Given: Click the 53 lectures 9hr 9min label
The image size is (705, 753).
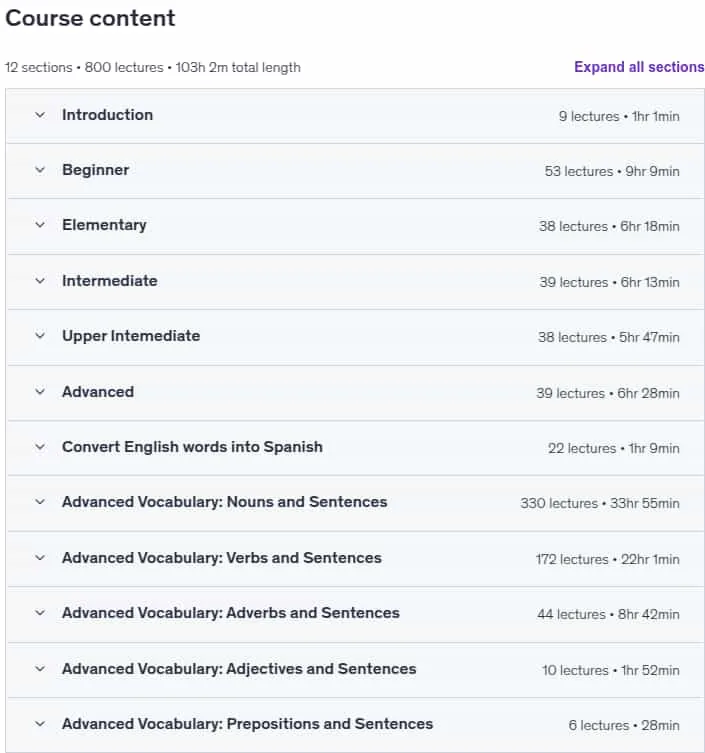Looking at the screenshot, I should point(612,171).
